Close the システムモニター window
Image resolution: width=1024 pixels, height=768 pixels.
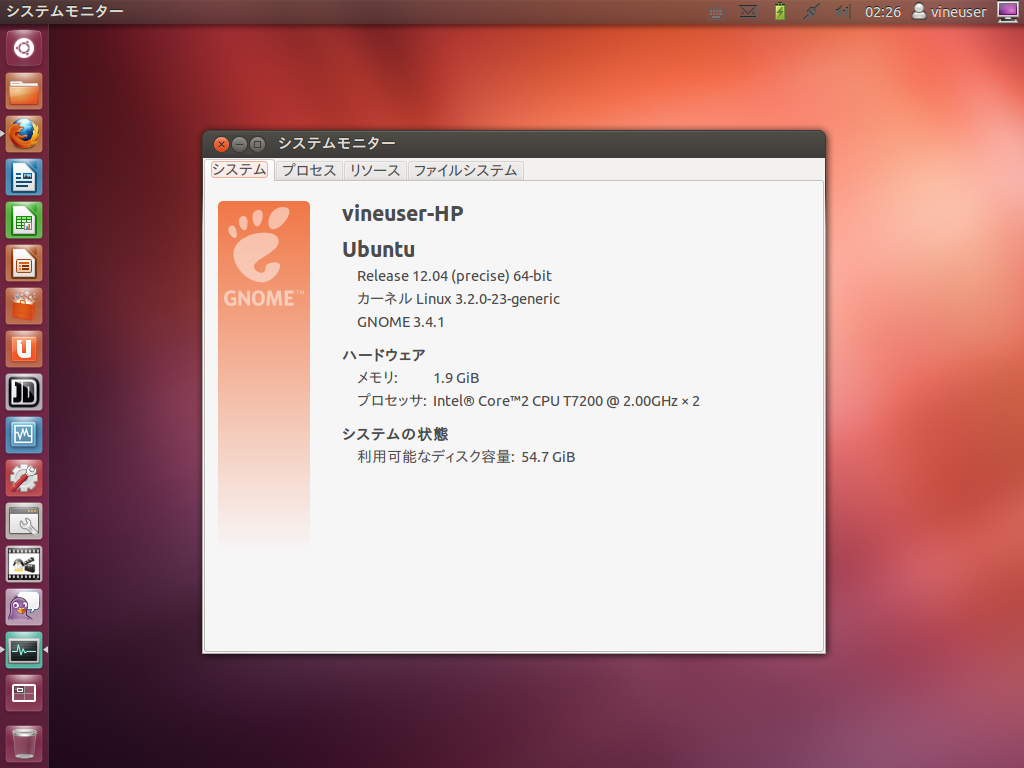221,144
